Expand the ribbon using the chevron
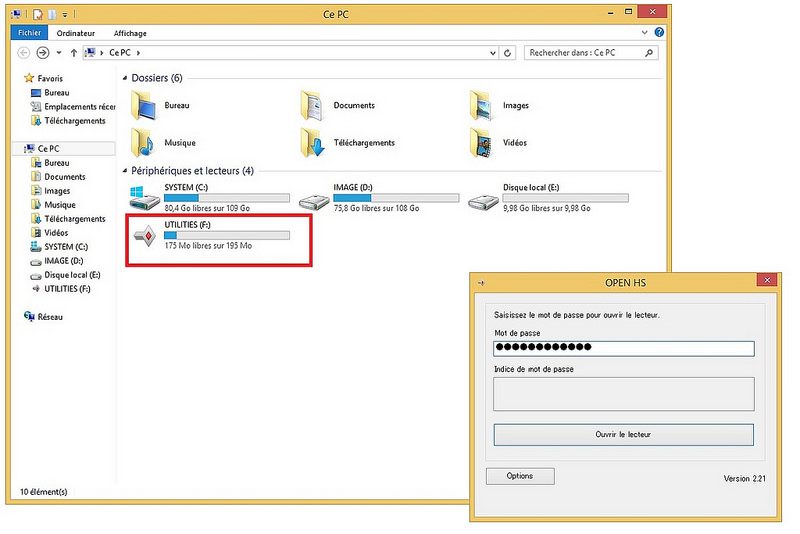The image size is (800, 534). (x=647, y=32)
